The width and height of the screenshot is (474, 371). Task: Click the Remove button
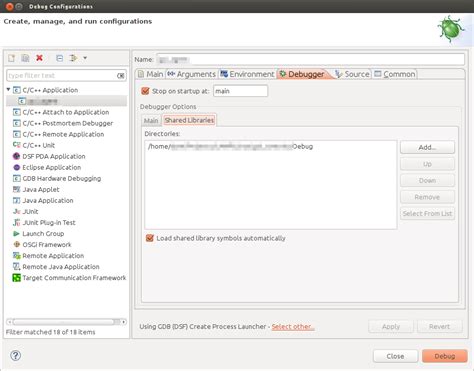427,197
